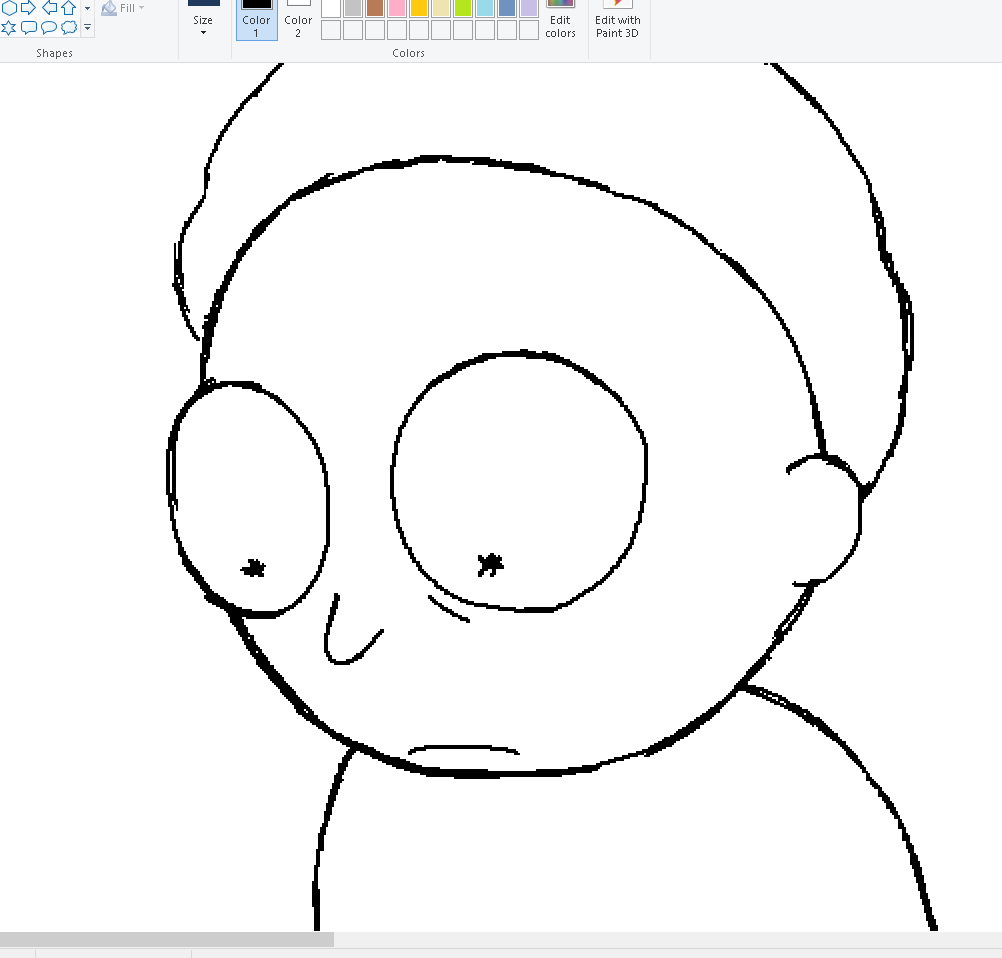Activate Color 1 foreground selector
Image resolution: width=1002 pixels, height=958 pixels.
pyautogui.click(x=256, y=20)
